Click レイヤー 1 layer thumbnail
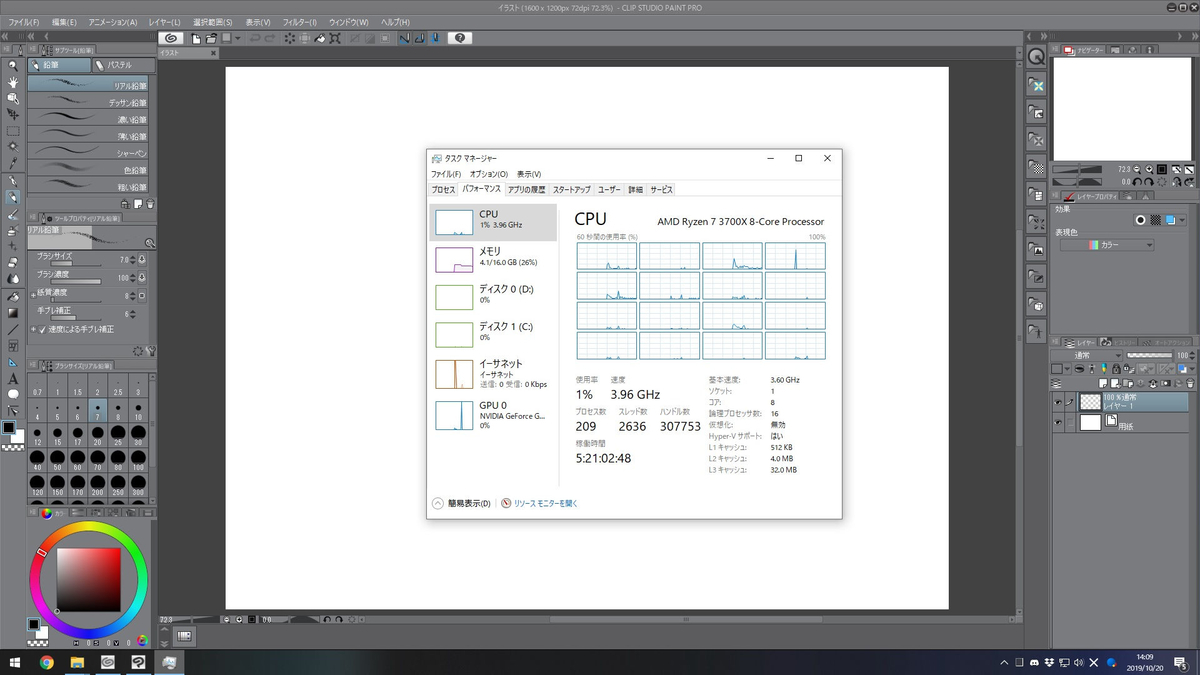Image resolution: width=1200 pixels, height=675 pixels. (1090, 402)
